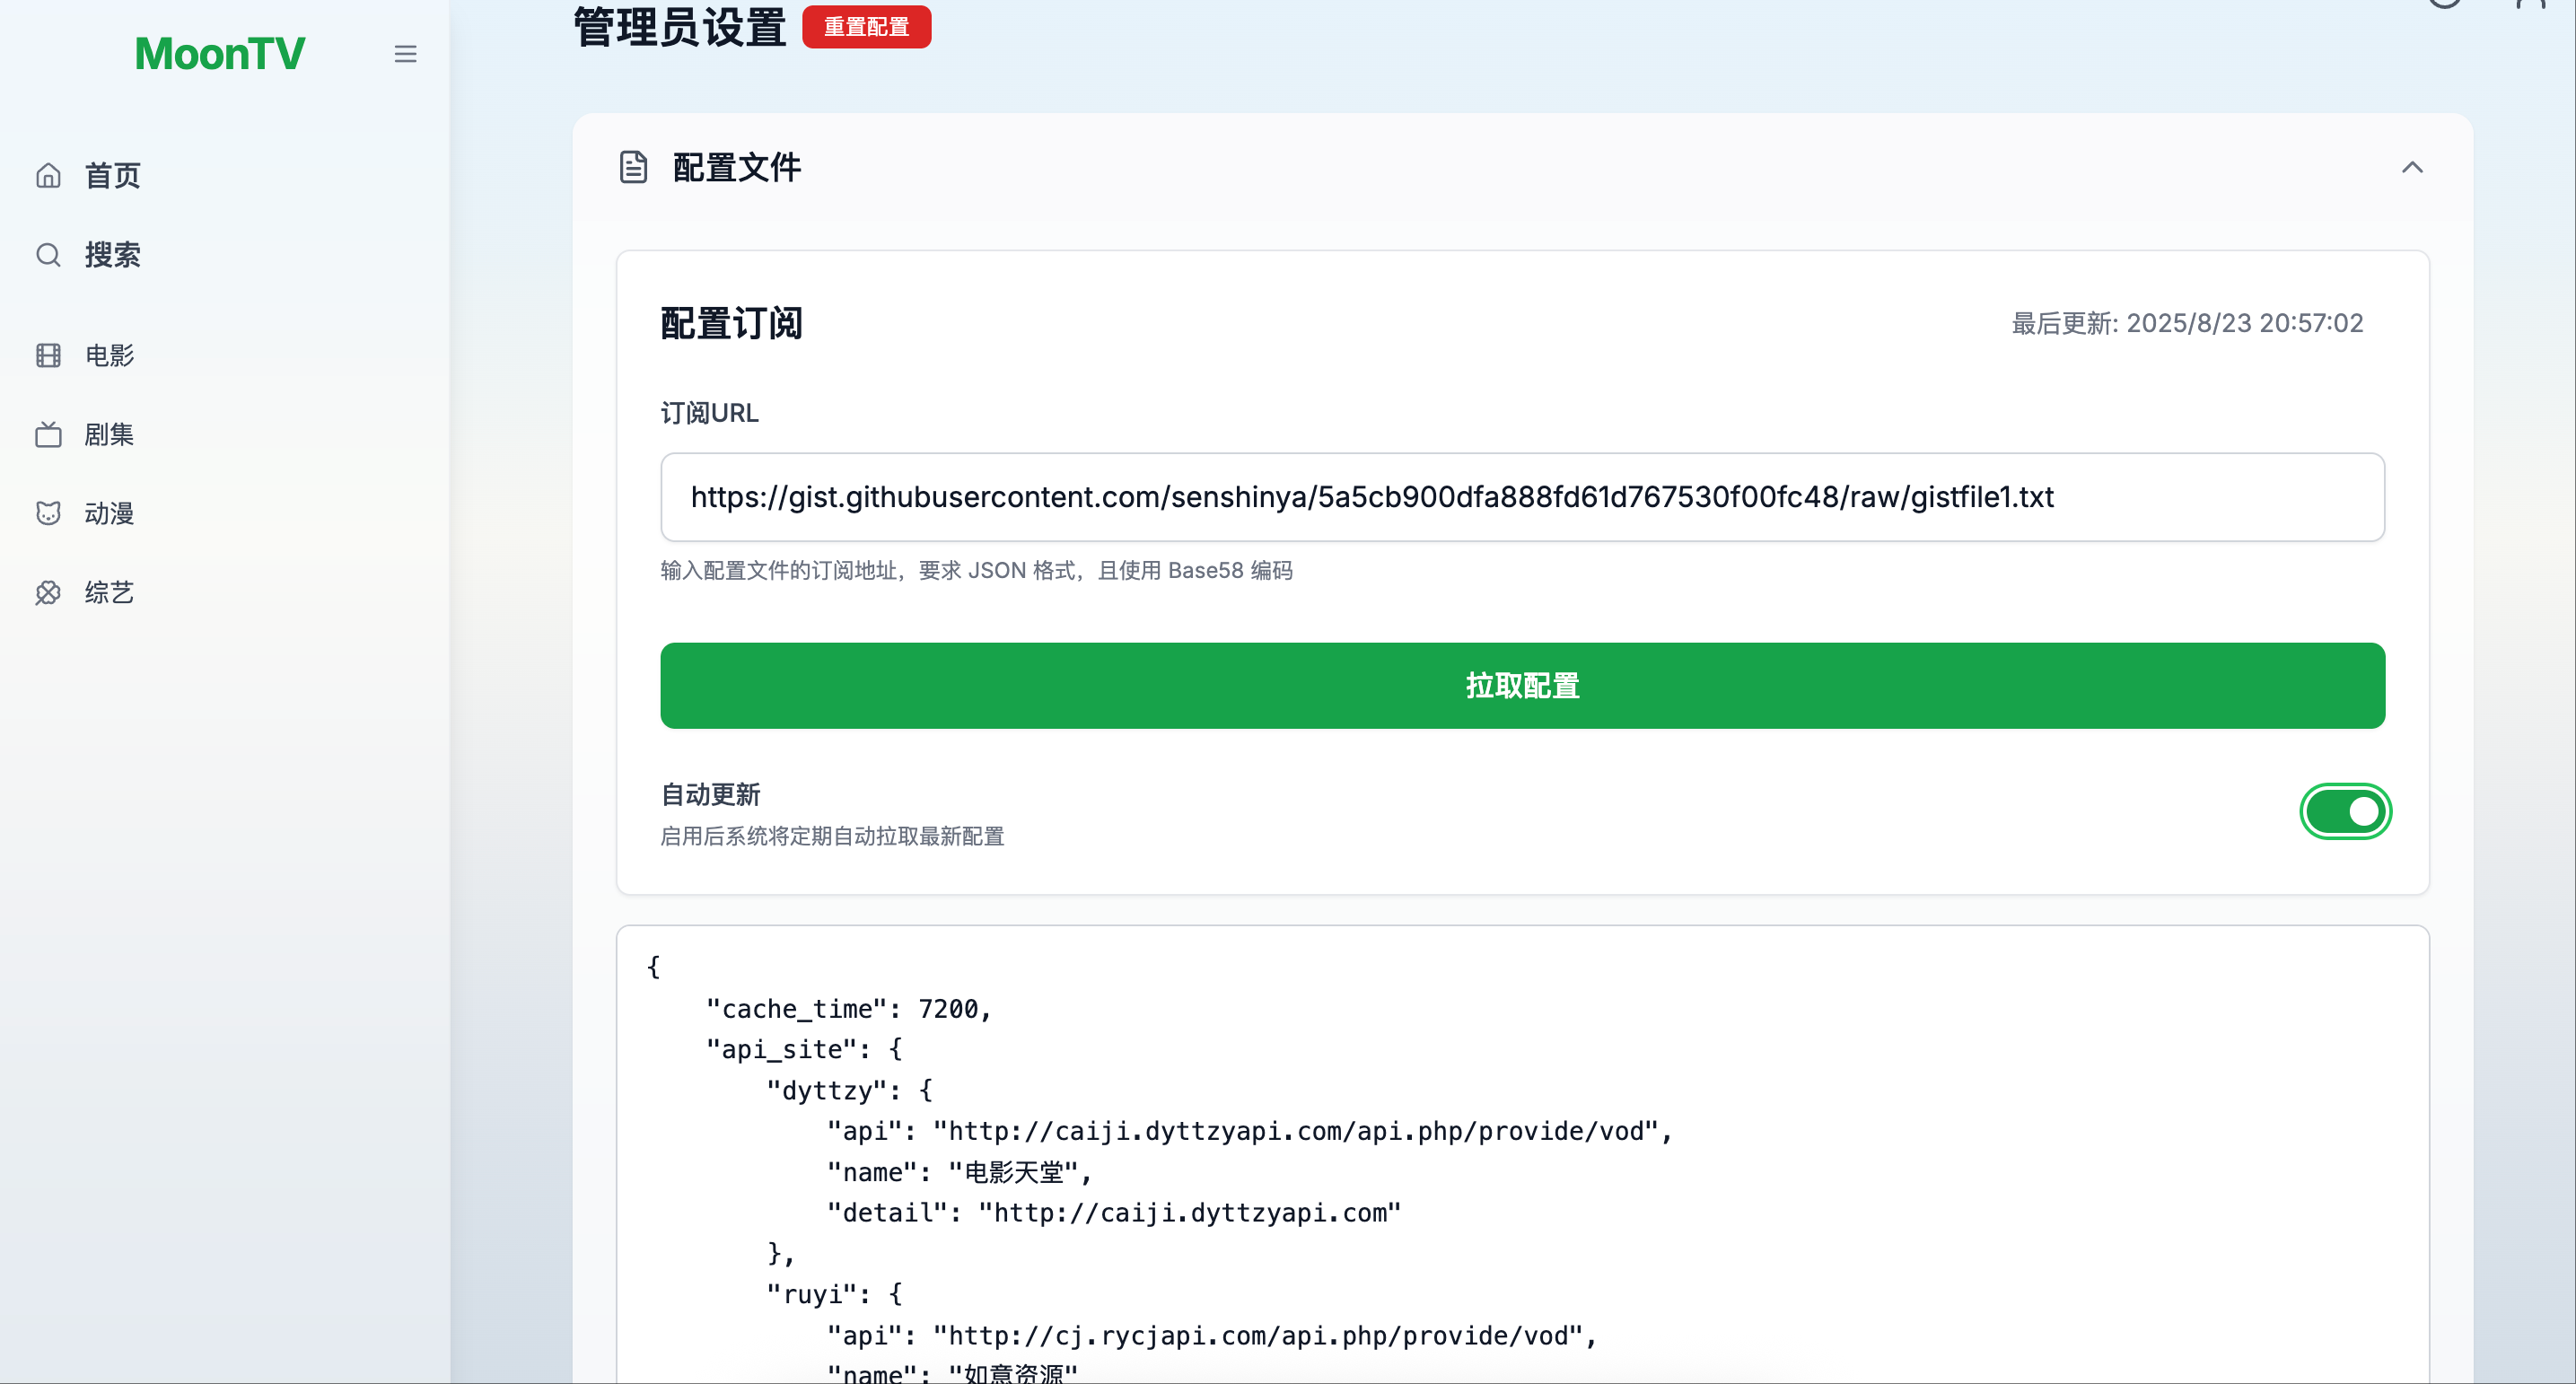This screenshot has height=1384, width=2576.
Task: Focus the 订阅URL input field
Action: click(1522, 497)
